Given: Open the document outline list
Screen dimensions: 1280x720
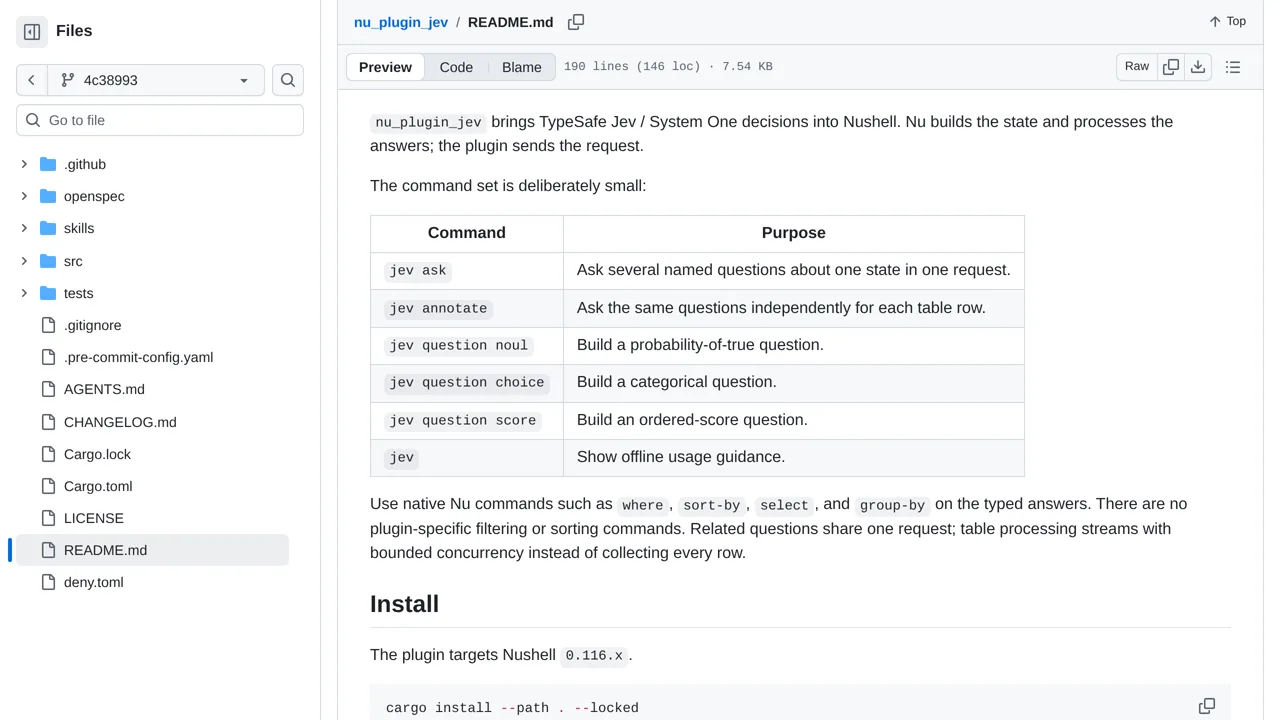Looking at the screenshot, I should [1233, 67].
